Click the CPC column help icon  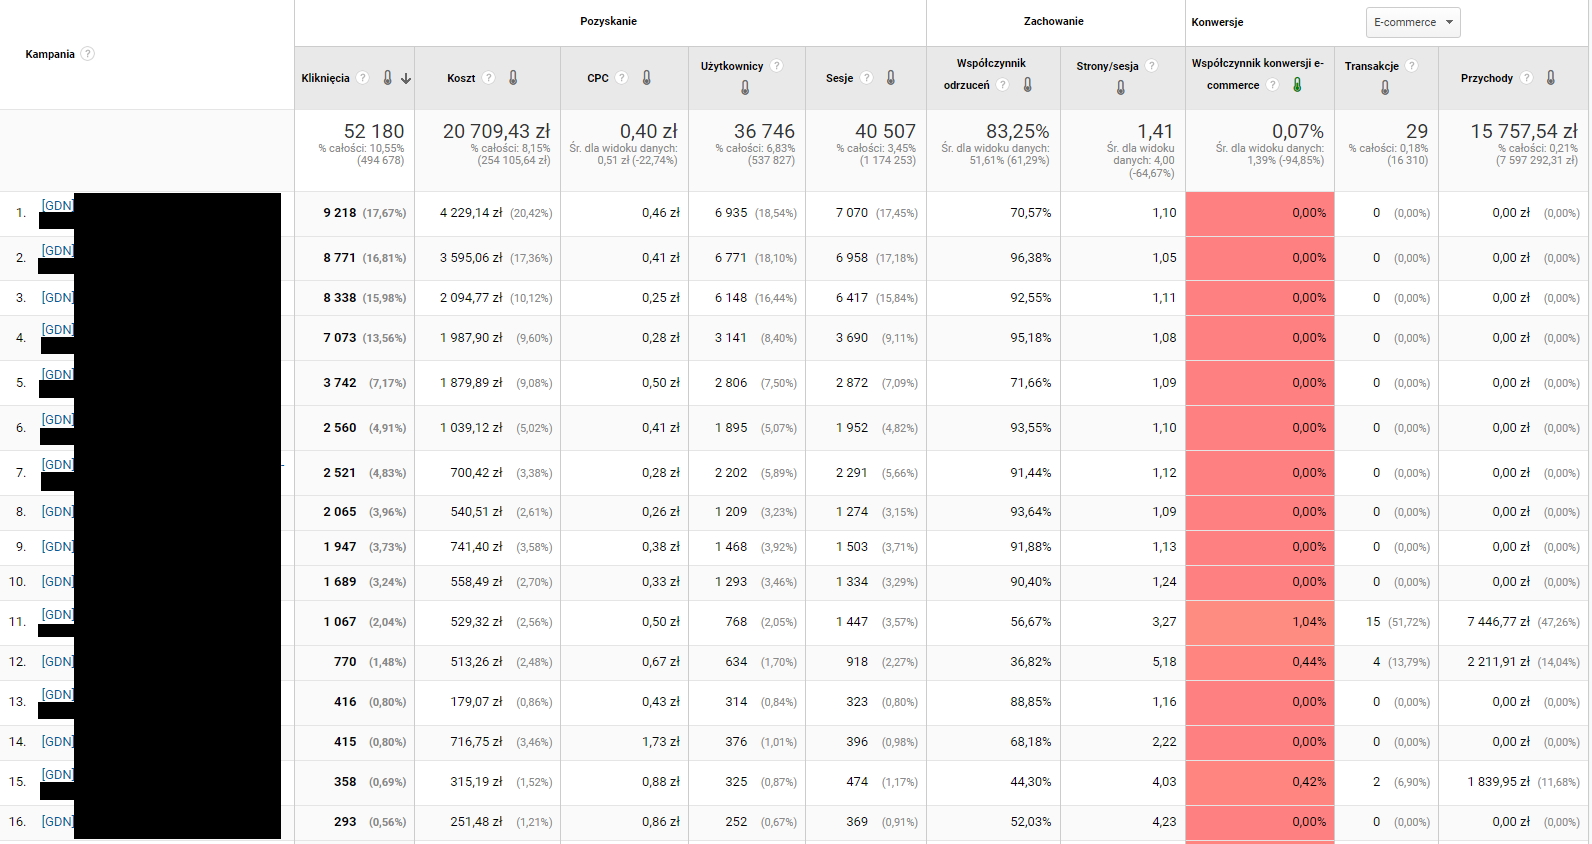[622, 78]
